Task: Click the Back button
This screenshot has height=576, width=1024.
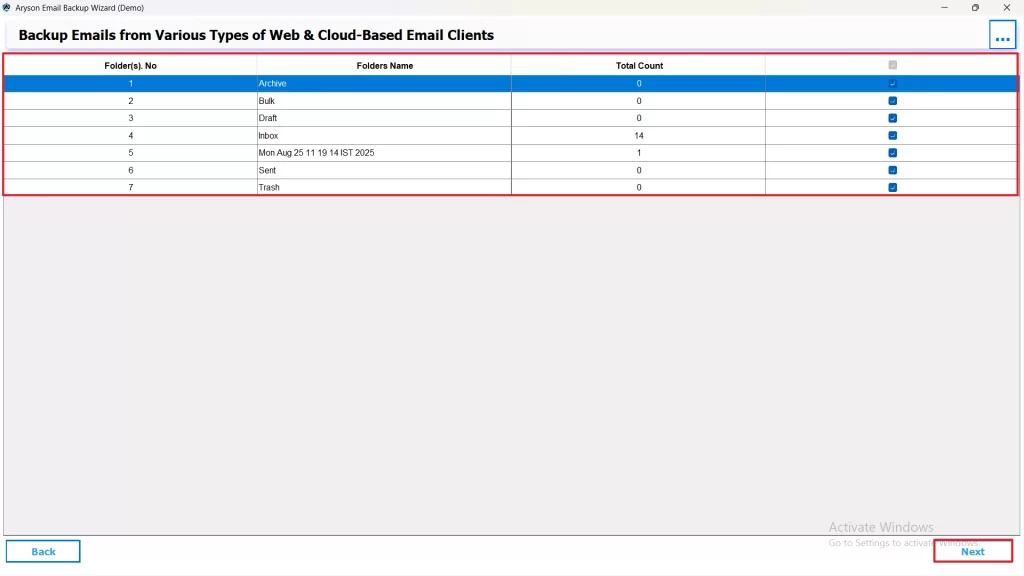Action: [x=43, y=551]
